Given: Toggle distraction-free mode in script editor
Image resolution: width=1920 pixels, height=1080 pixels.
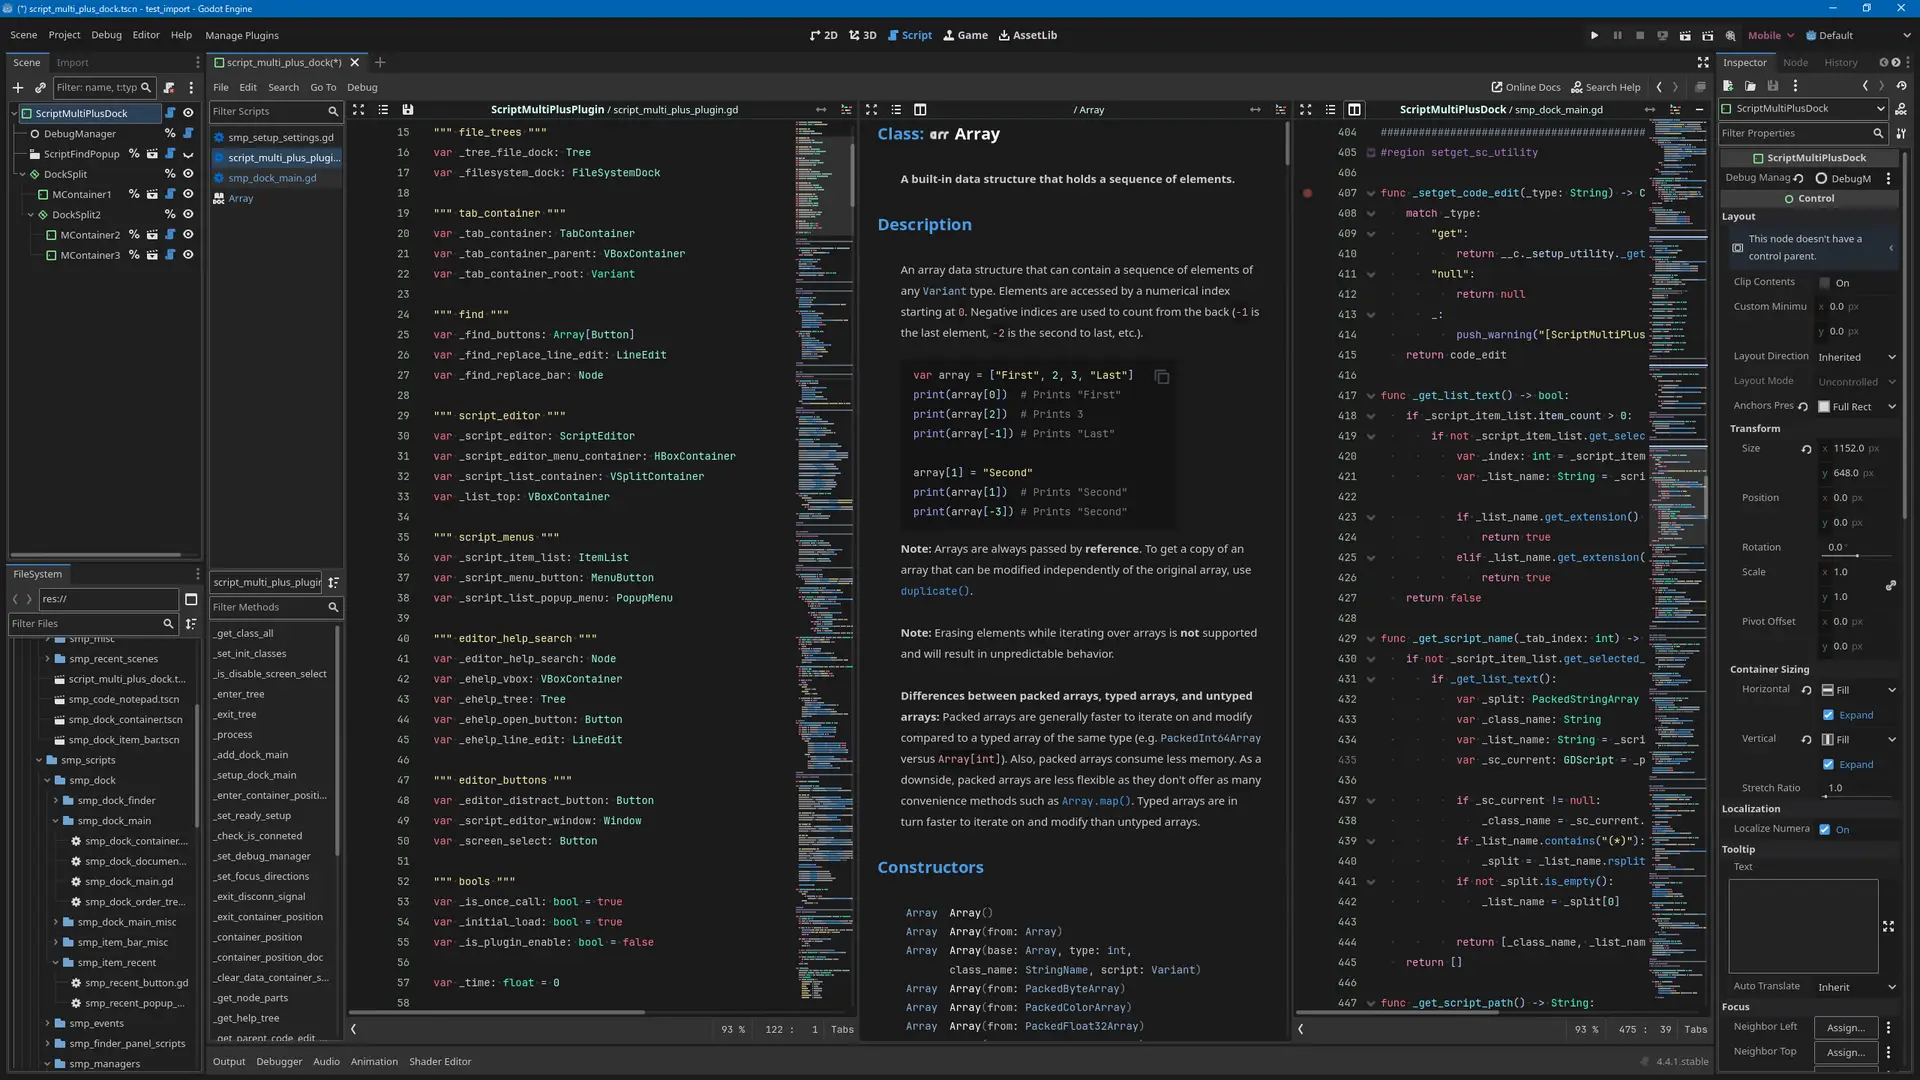Looking at the screenshot, I should [1703, 62].
